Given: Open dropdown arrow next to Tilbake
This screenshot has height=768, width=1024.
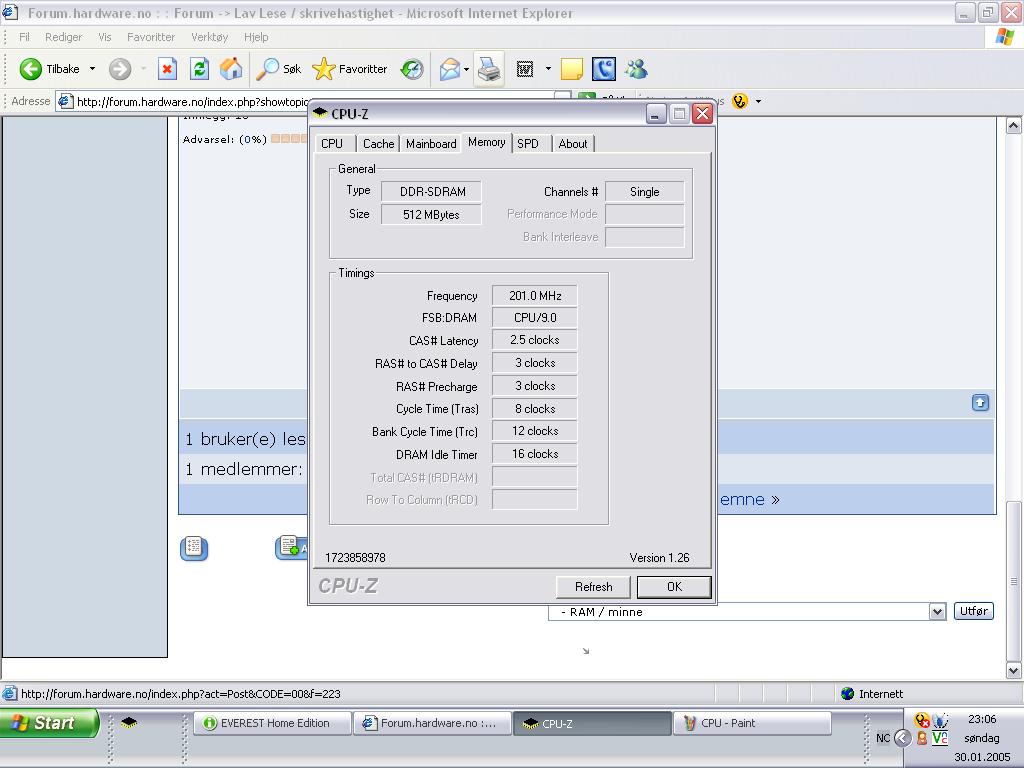Looking at the screenshot, I should pos(92,69).
